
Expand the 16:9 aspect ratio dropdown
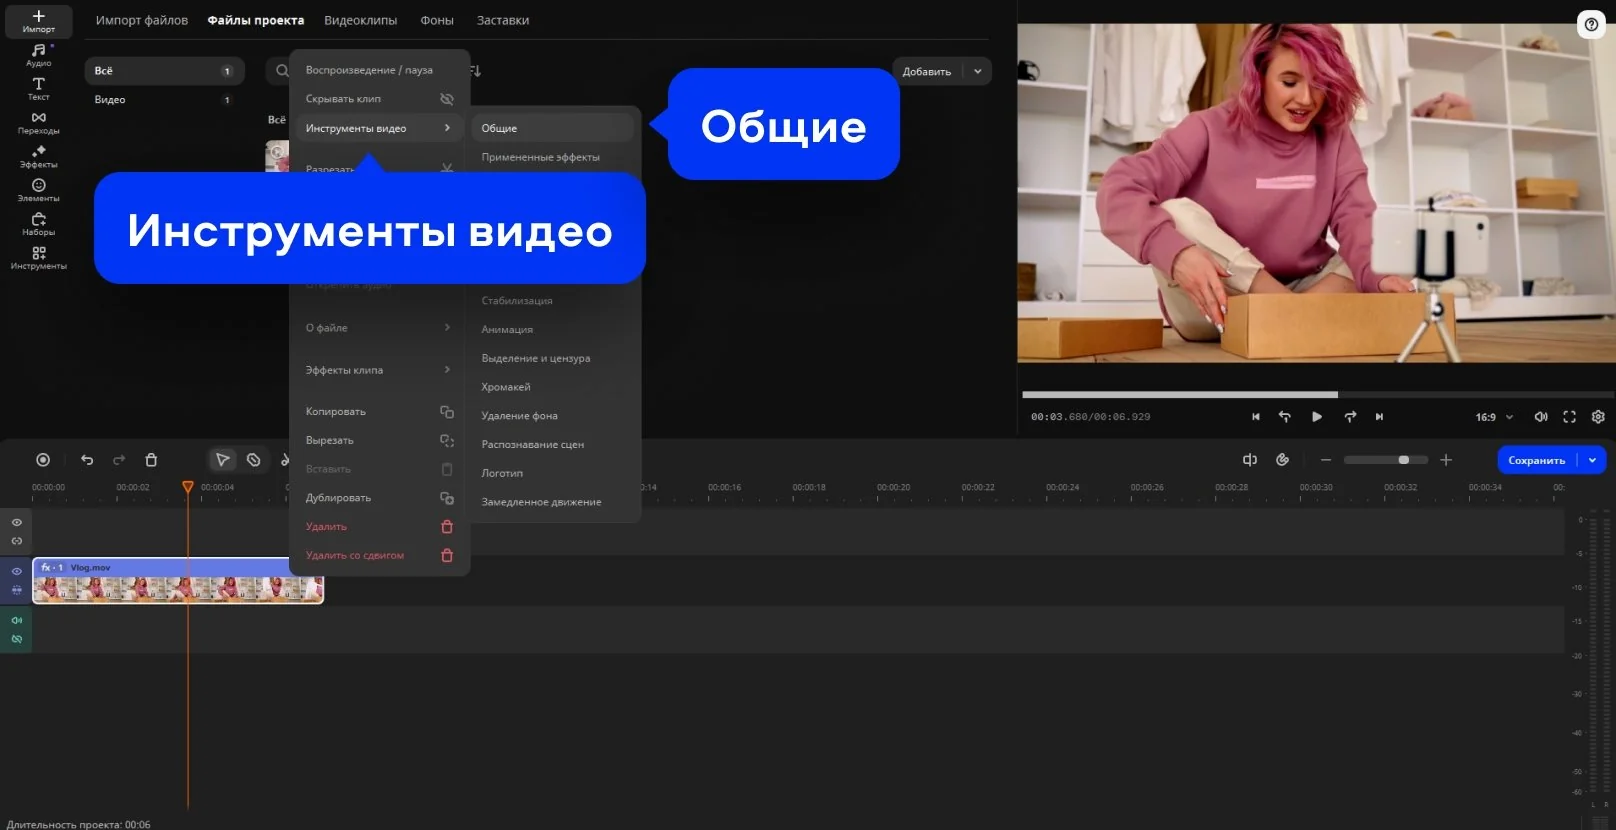coord(1494,417)
